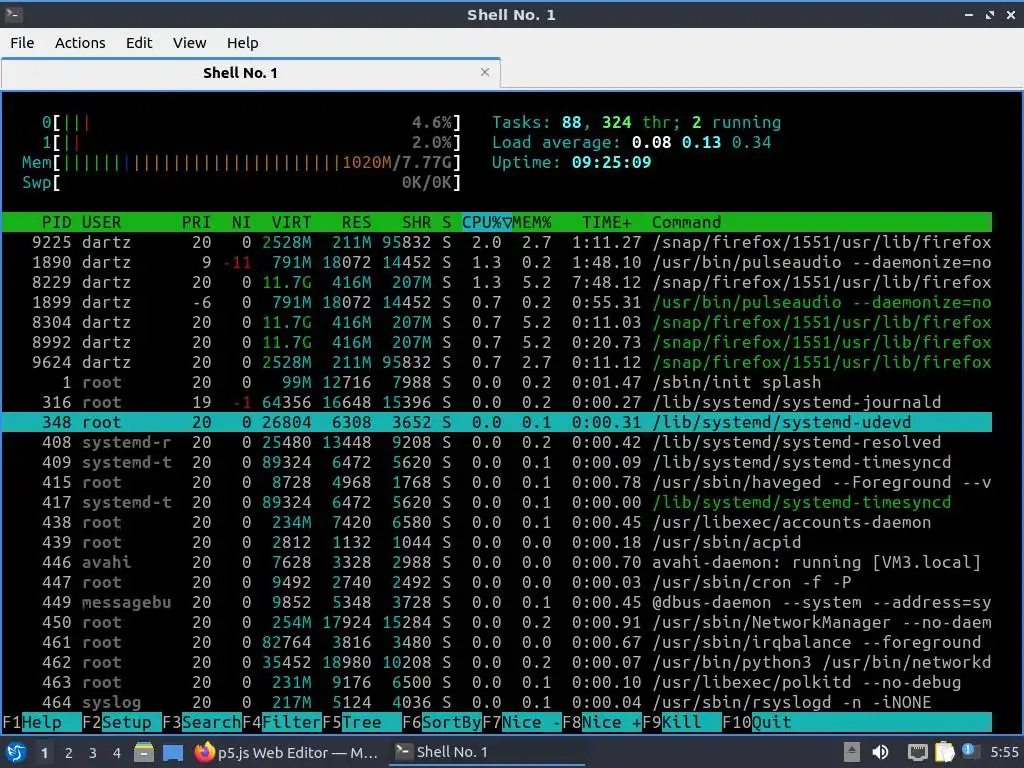Click the F2 Setup button in htop
Image resolution: width=1024 pixels, height=768 pixels.
121,722
